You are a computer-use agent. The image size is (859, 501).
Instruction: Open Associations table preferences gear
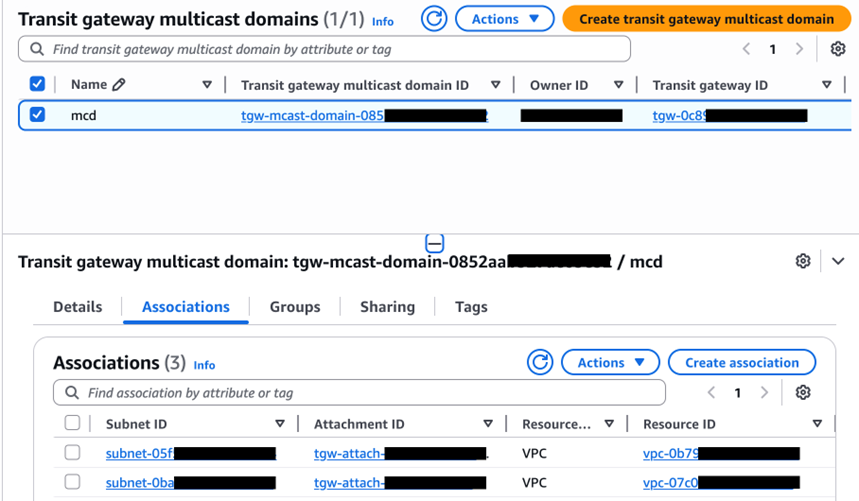(x=803, y=393)
